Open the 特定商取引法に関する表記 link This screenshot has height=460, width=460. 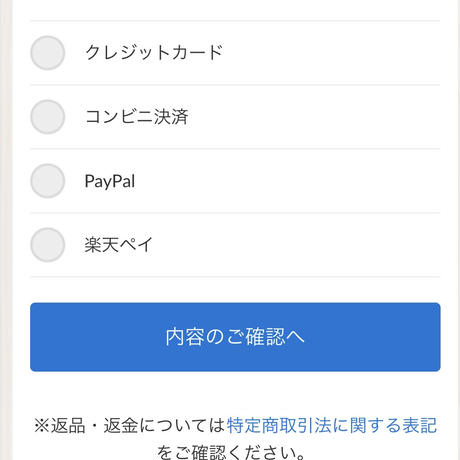332,426
